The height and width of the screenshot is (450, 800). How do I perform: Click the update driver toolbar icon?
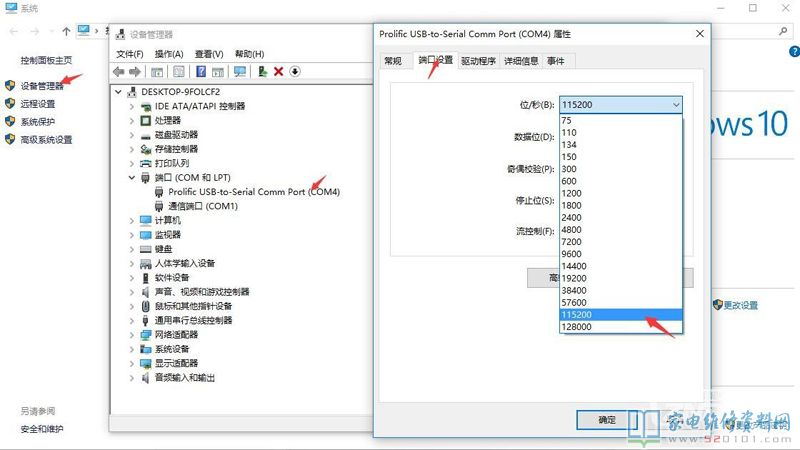click(x=262, y=72)
